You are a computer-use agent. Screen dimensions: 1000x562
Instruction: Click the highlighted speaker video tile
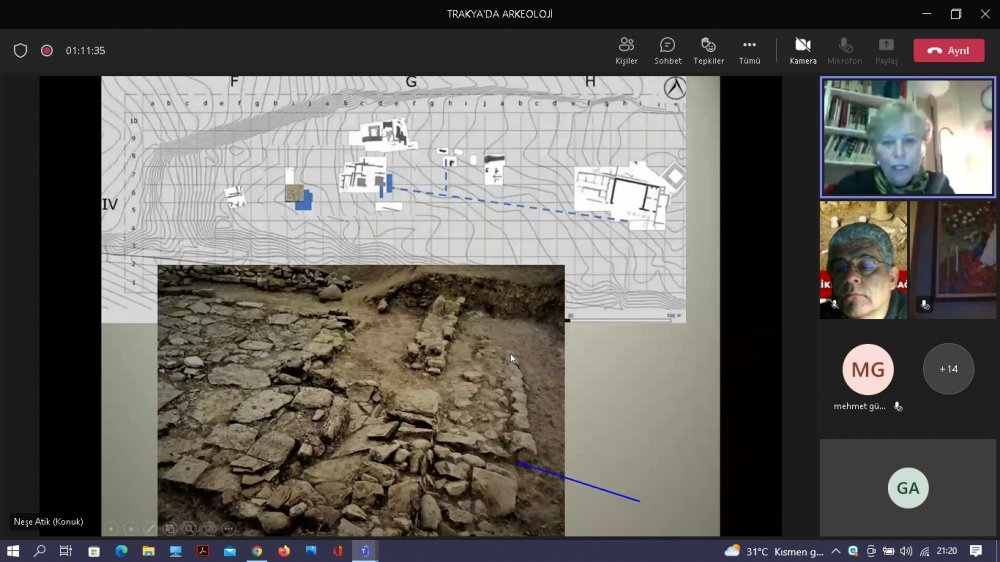pyautogui.click(x=908, y=137)
